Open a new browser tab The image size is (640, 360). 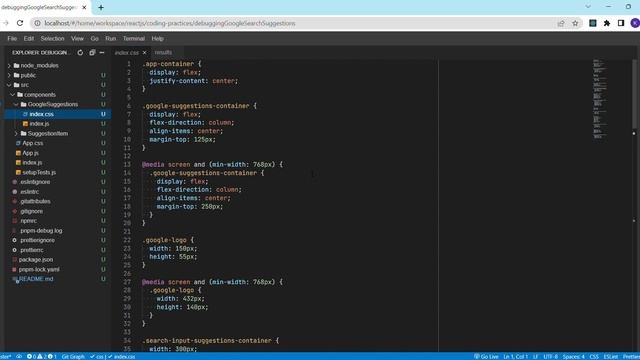(101, 7)
